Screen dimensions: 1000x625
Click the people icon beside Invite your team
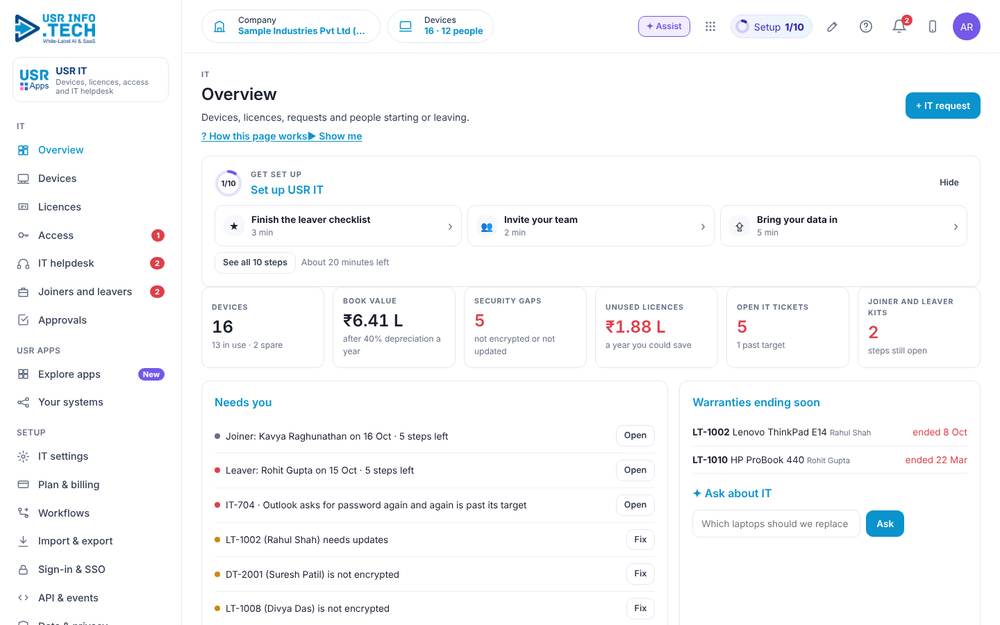pyautogui.click(x=487, y=226)
